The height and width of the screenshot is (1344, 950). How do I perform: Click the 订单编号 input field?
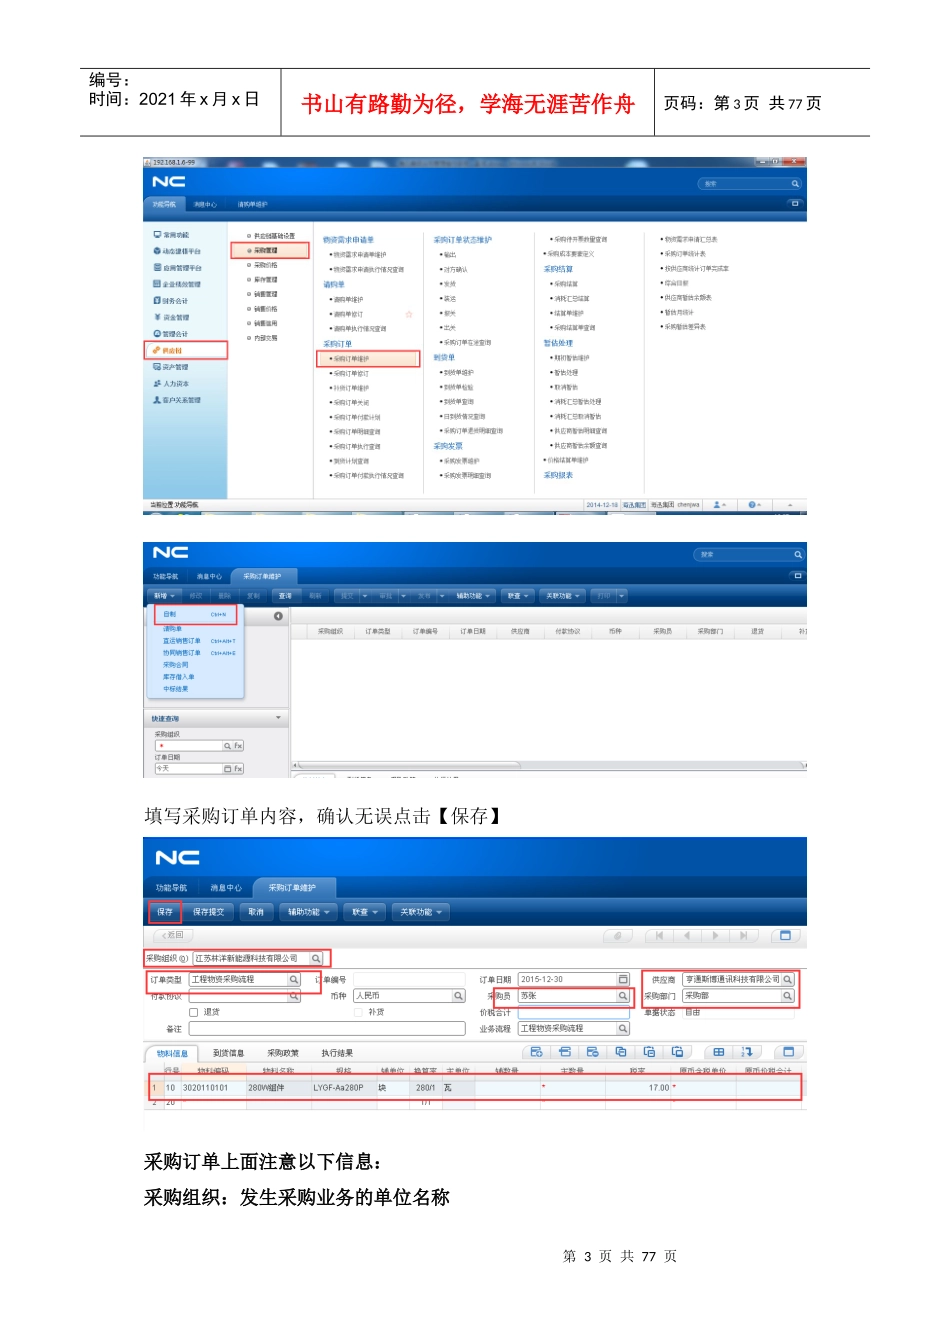[x=409, y=980]
